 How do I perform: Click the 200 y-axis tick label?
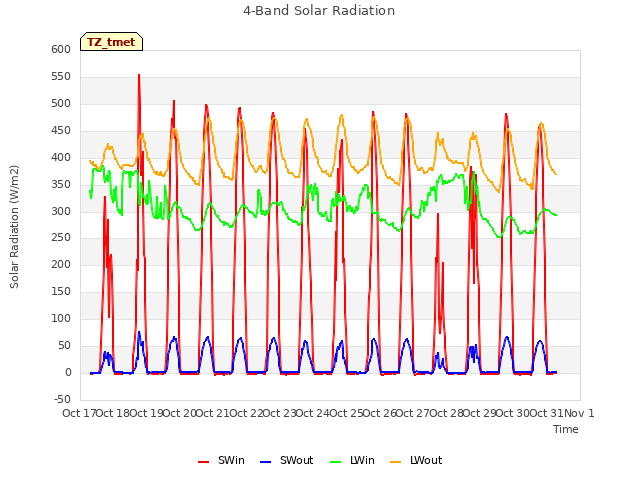(x=61, y=264)
